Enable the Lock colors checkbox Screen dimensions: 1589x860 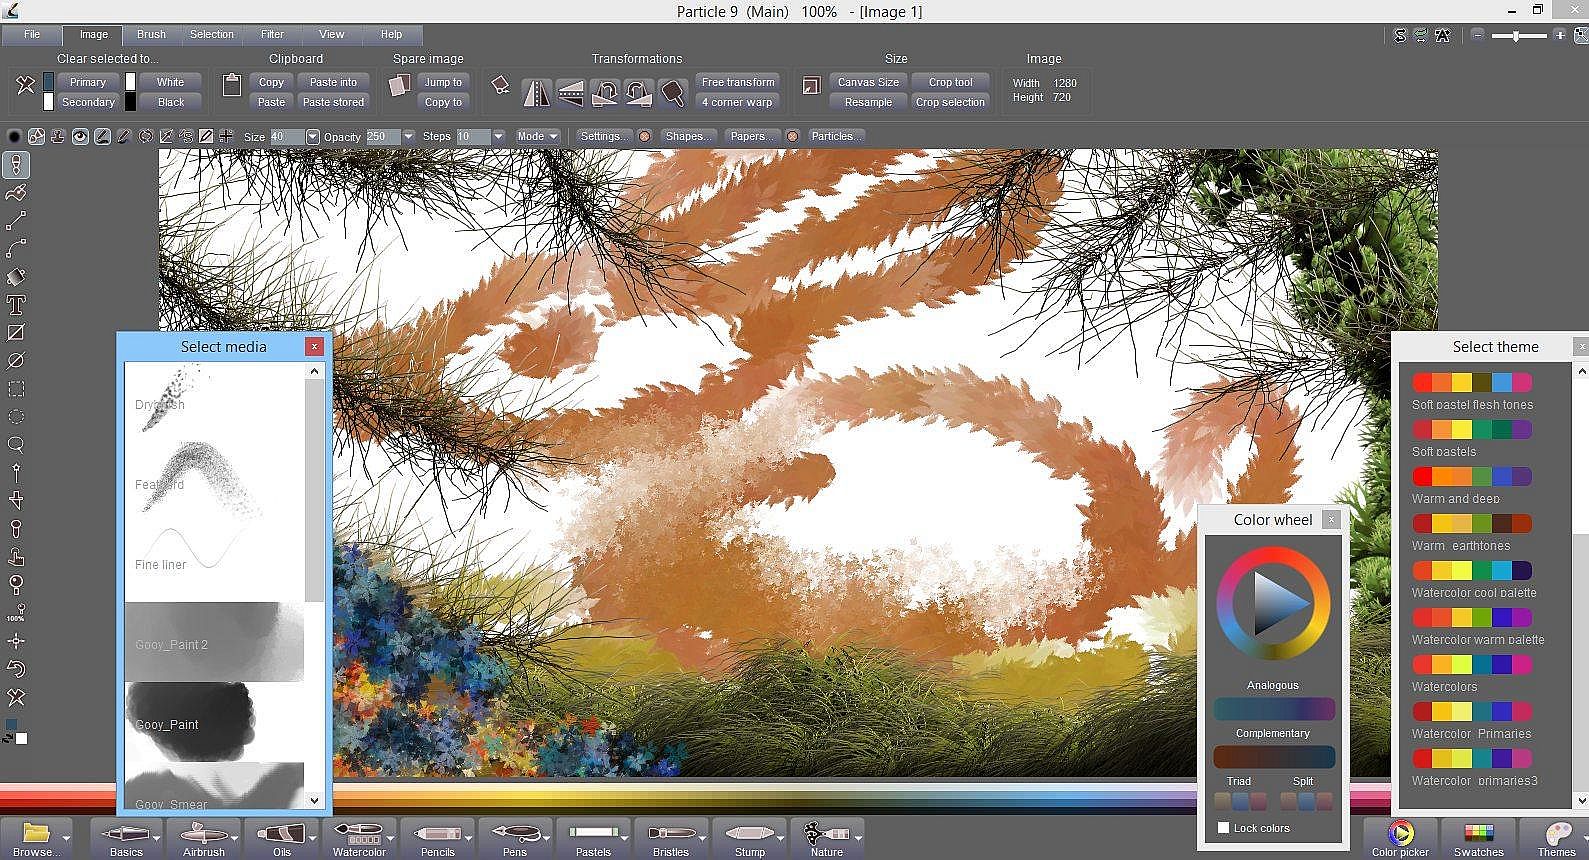pos(1223,828)
